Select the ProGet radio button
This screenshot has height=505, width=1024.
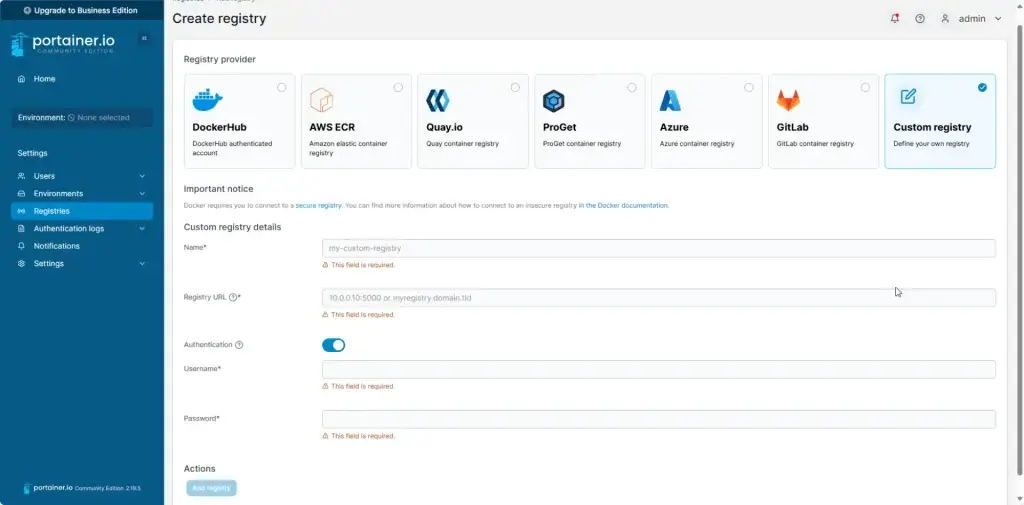point(632,88)
